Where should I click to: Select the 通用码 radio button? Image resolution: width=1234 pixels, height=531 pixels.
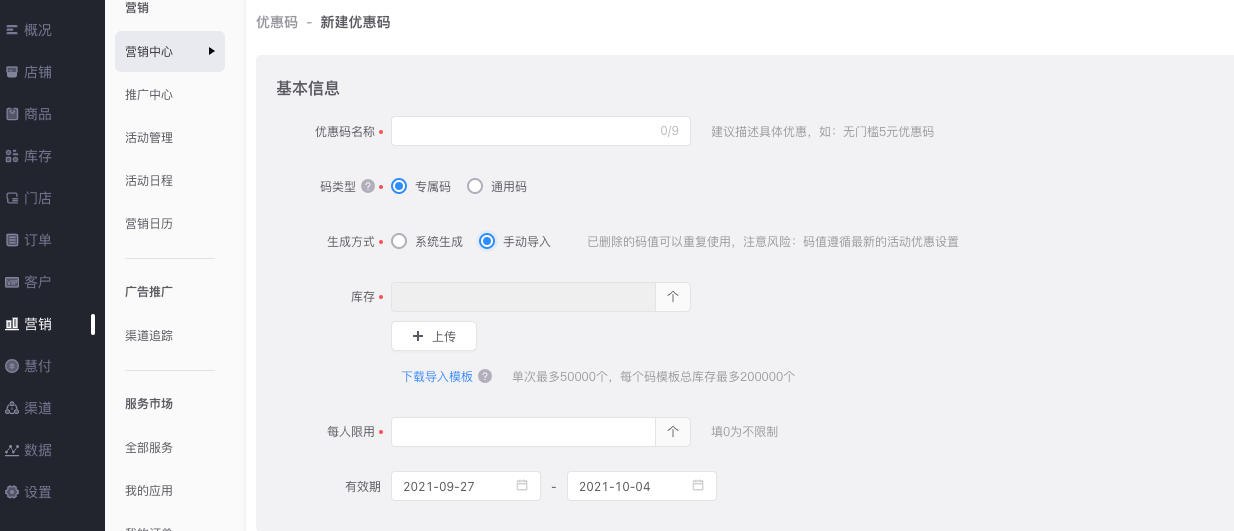click(475, 186)
